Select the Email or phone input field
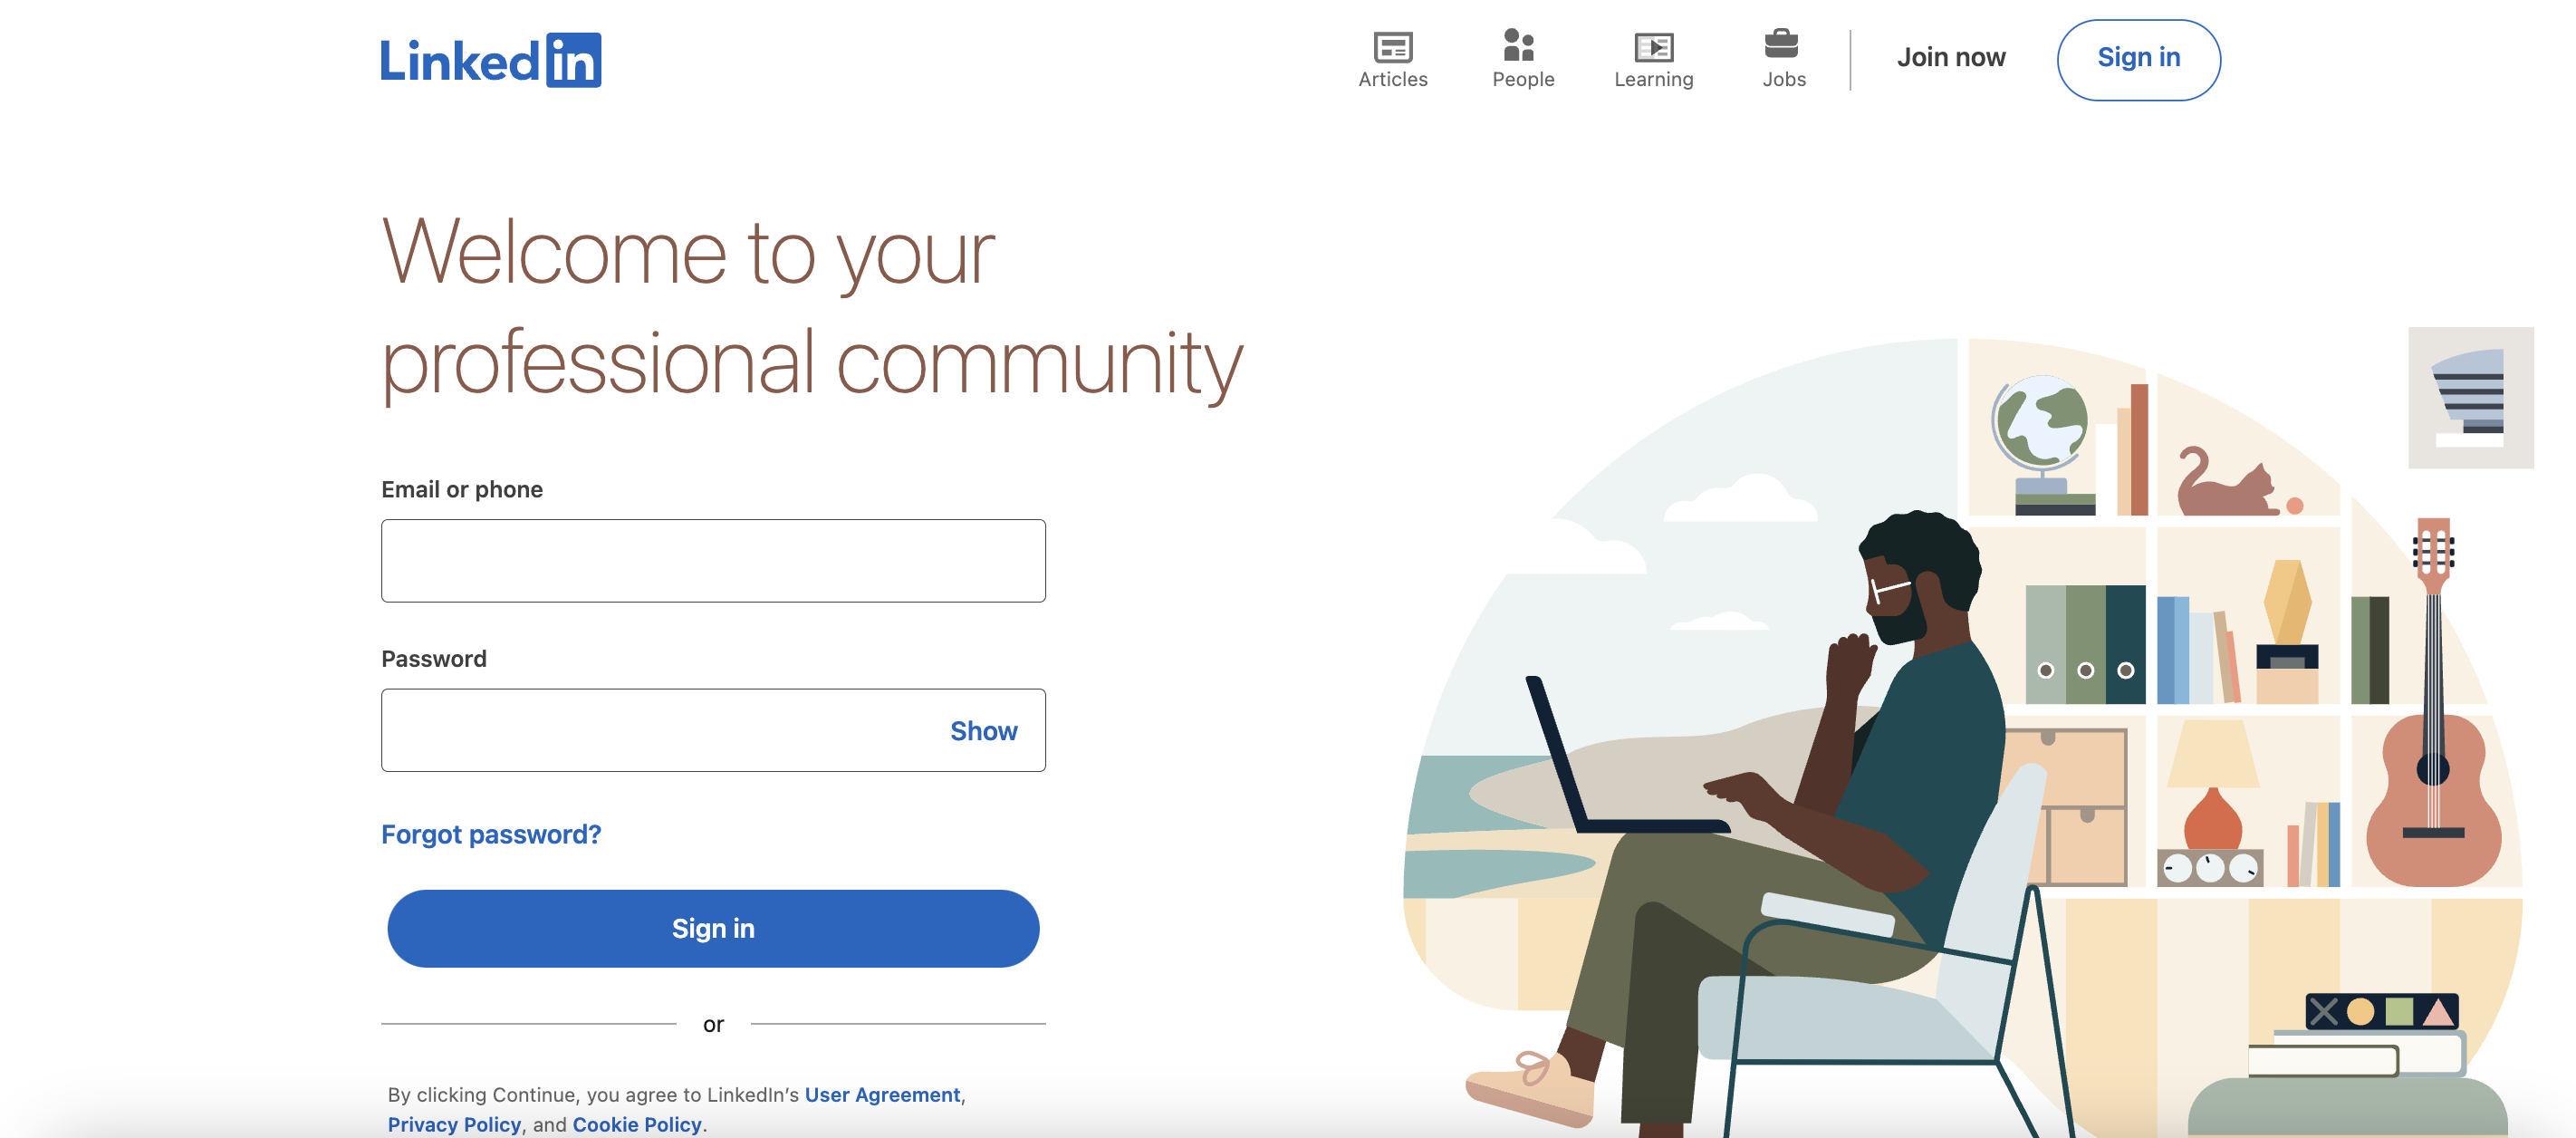Viewport: 2576px width, 1138px height. click(x=713, y=559)
